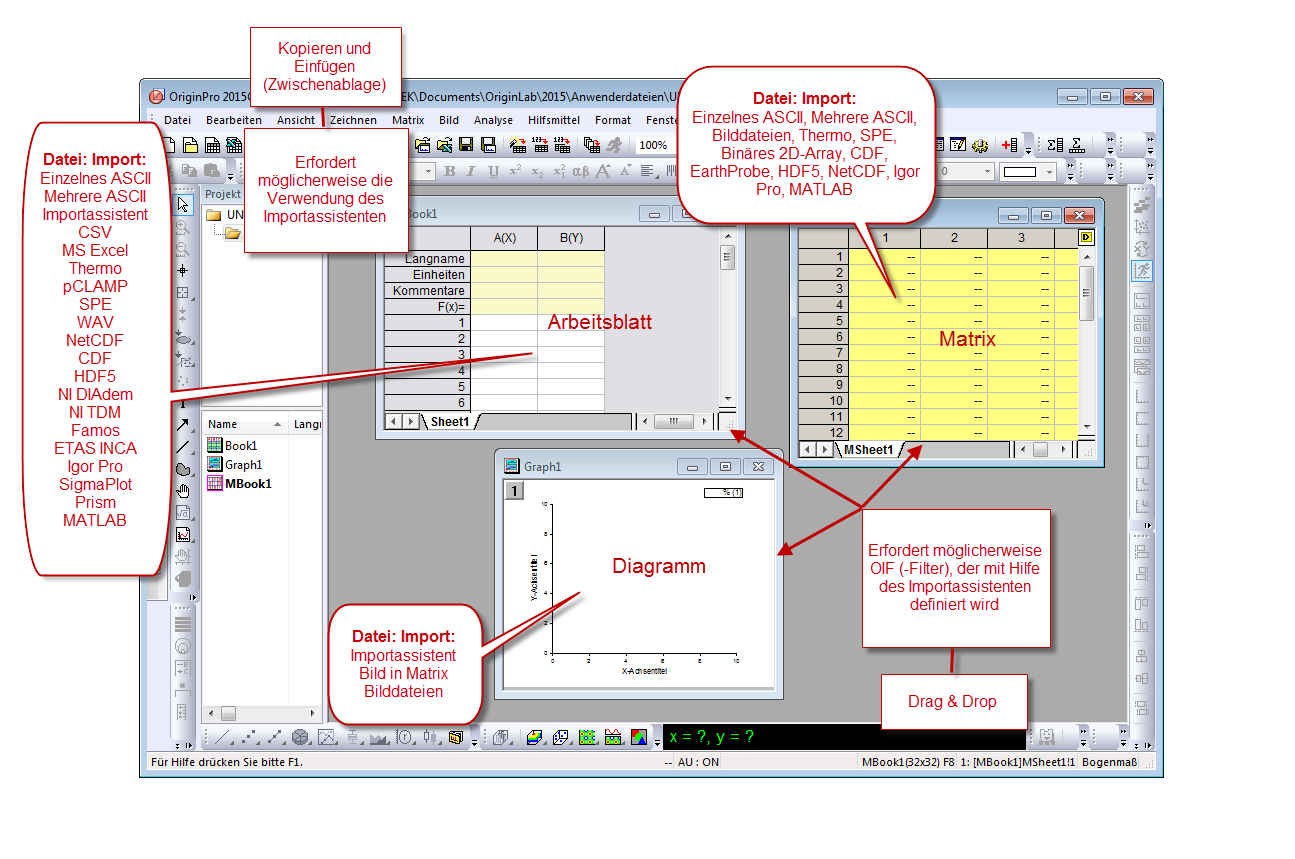Image resolution: width=1295 pixels, height=859 pixels.
Task: Click the Save Project disk icon
Action: coord(465,145)
